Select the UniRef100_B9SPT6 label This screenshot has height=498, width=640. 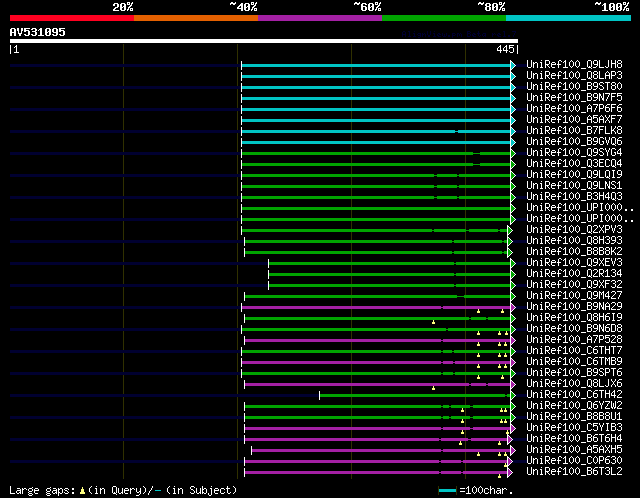pyautogui.click(x=574, y=373)
